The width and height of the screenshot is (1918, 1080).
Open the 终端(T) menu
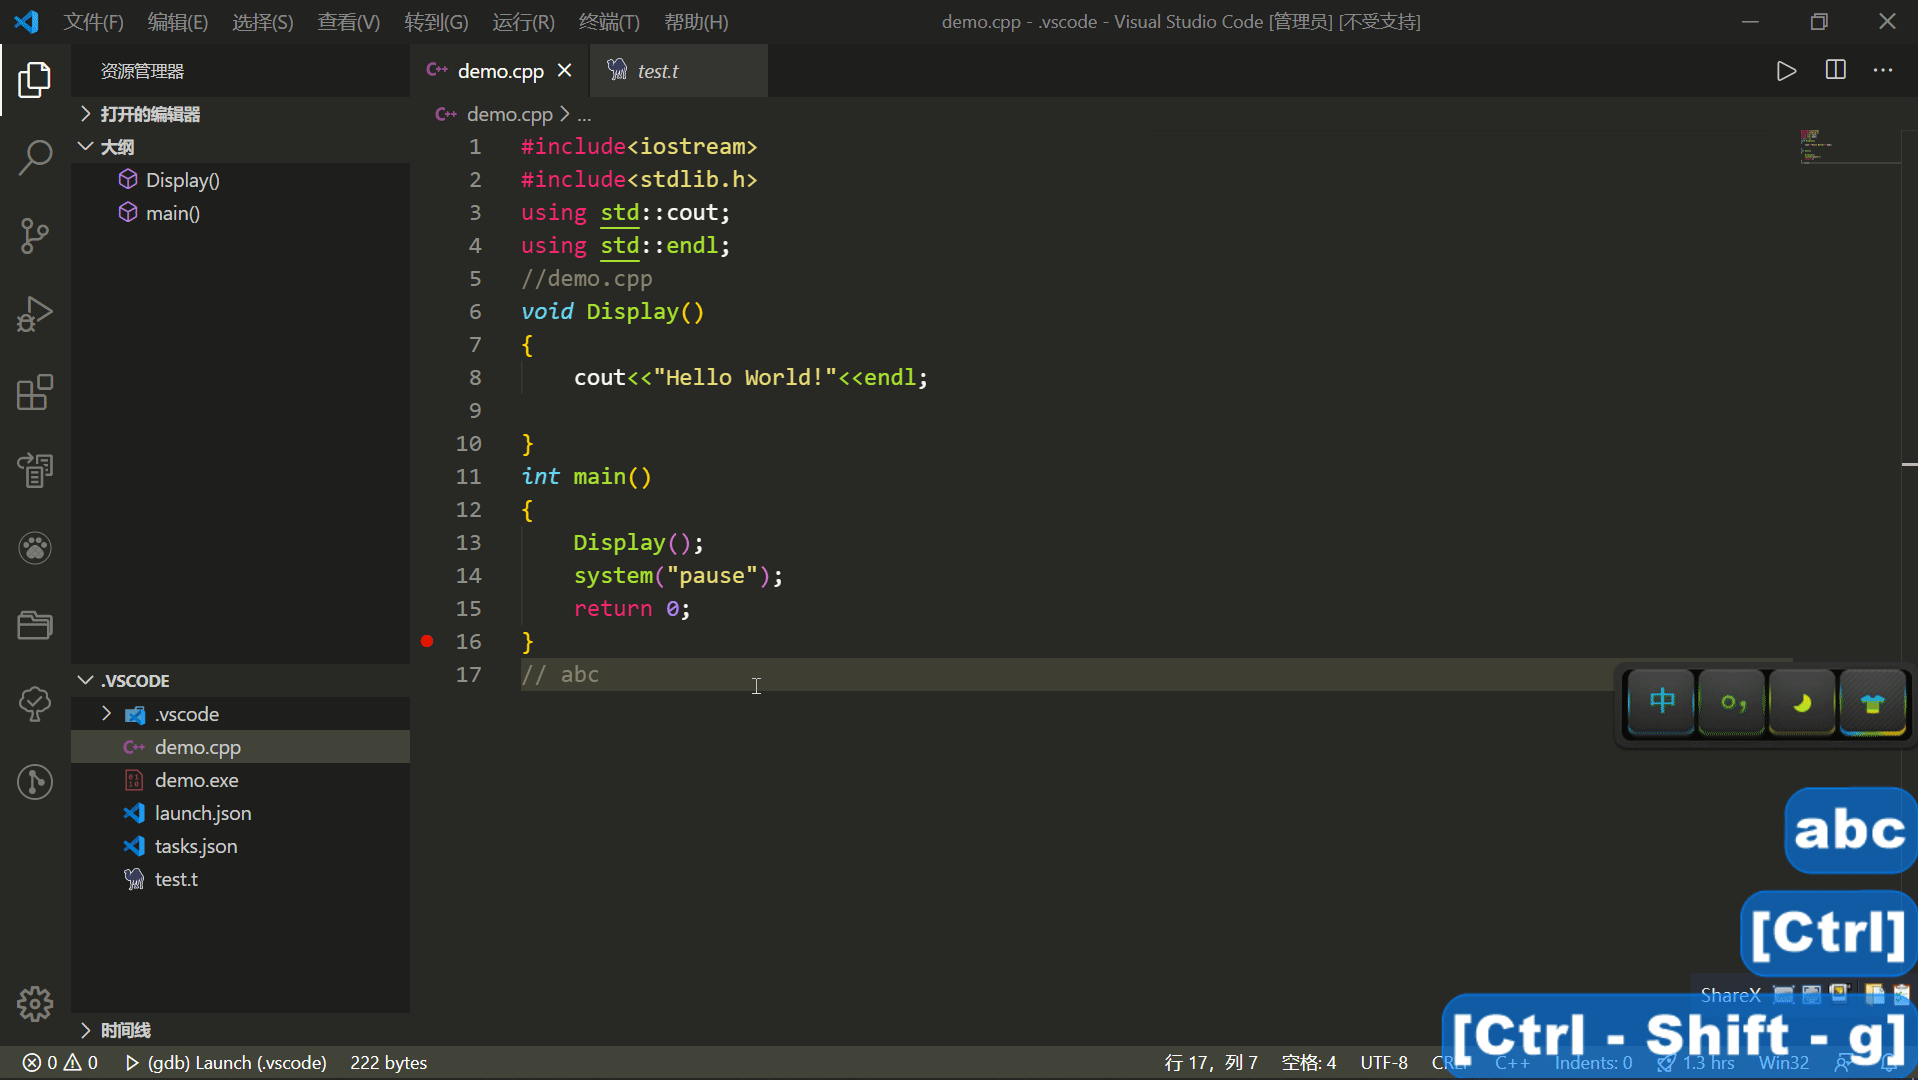click(609, 21)
